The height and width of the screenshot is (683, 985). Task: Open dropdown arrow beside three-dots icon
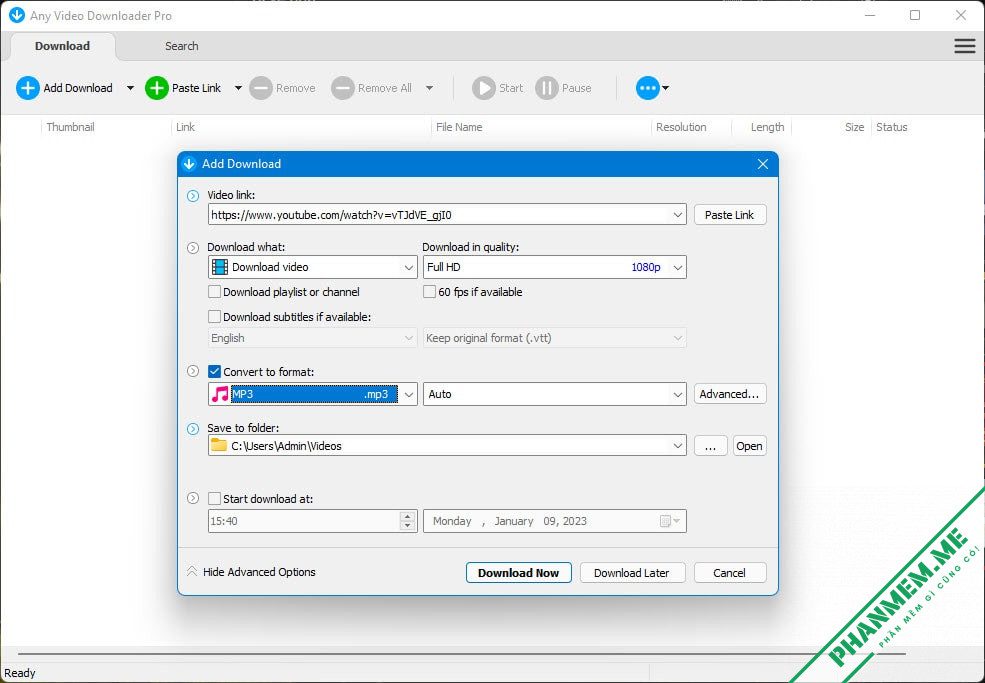pos(665,88)
